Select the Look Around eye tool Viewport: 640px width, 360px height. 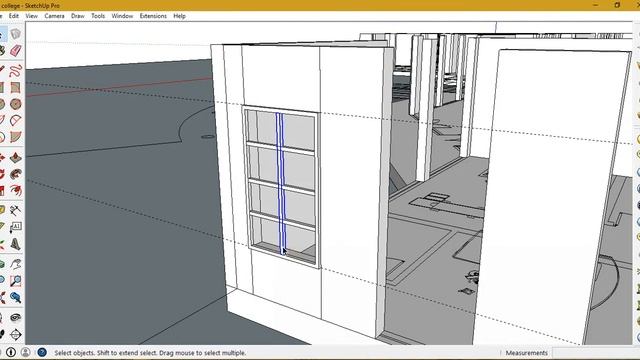[x=16, y=318]
